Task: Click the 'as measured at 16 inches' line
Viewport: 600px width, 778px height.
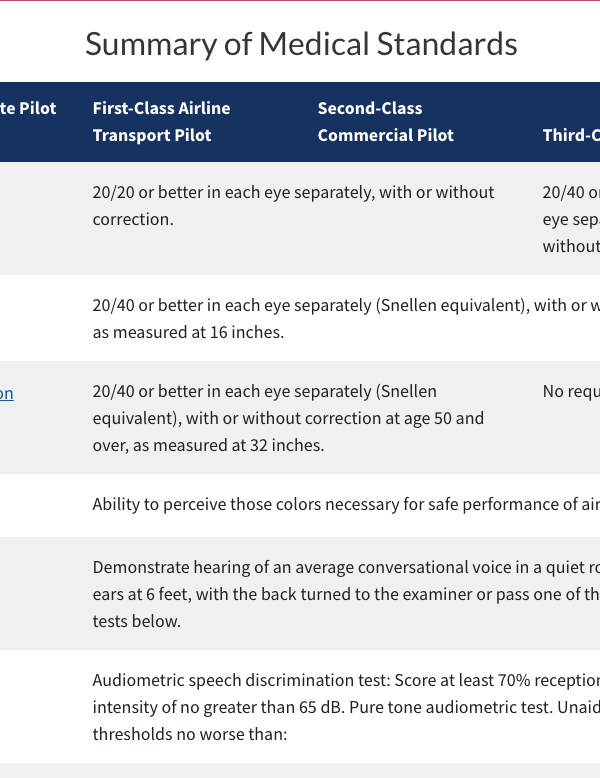Action: coord(188,332)
